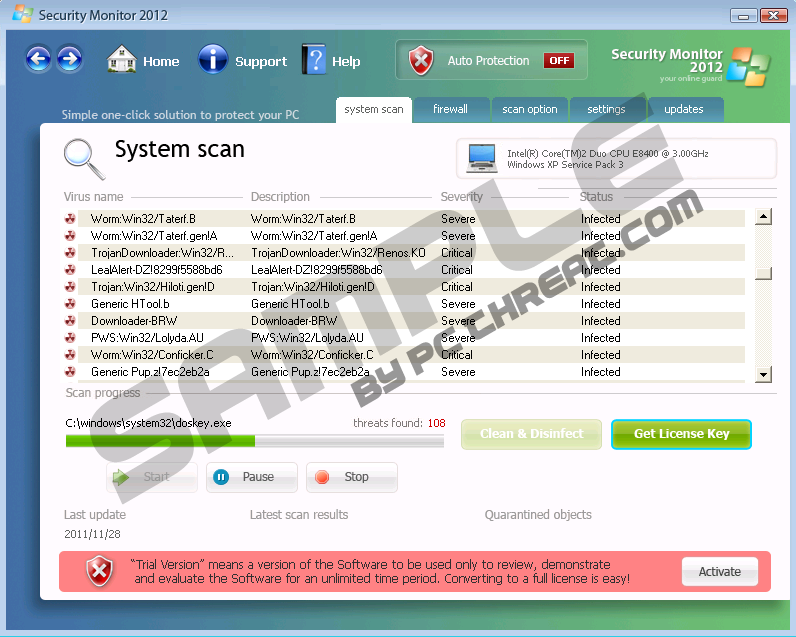Click the Last update date 2011/11/28

click(x=92, y=534)
